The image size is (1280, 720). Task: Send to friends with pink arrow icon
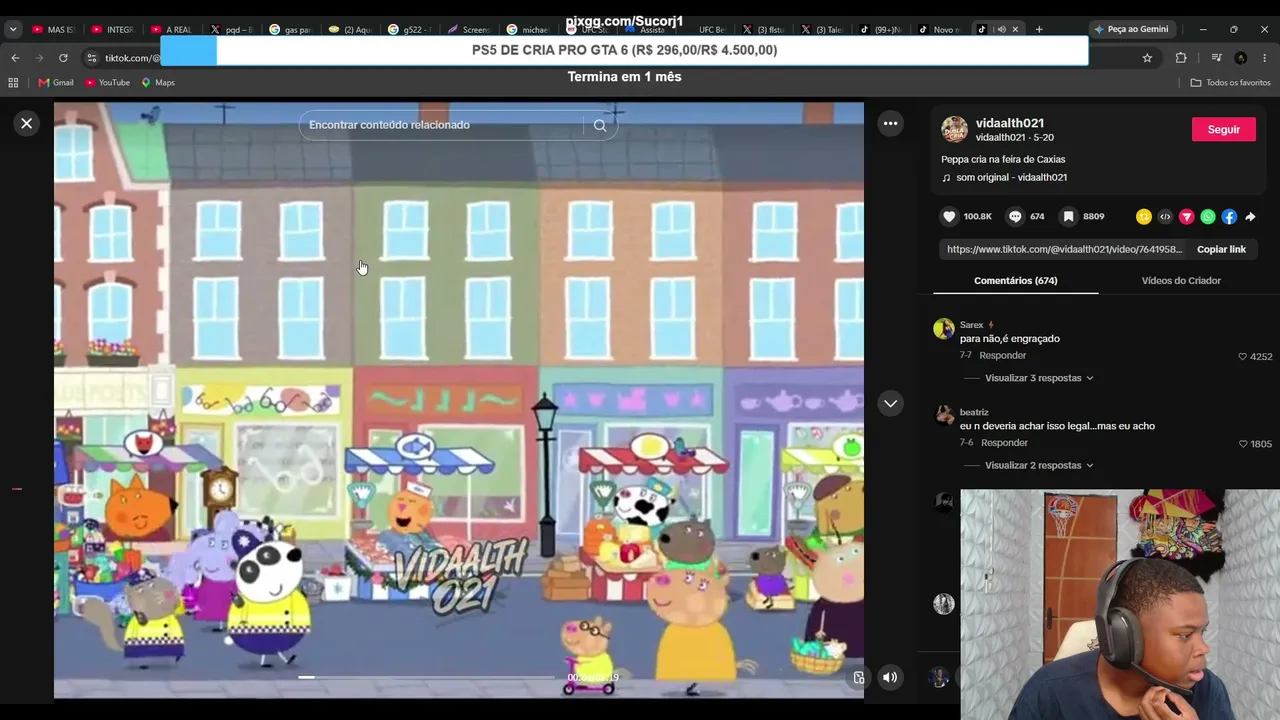1187,216
